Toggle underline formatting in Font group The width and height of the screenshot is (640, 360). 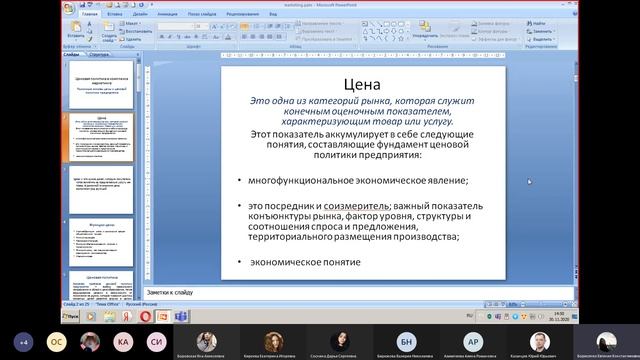tap(179, 37)
